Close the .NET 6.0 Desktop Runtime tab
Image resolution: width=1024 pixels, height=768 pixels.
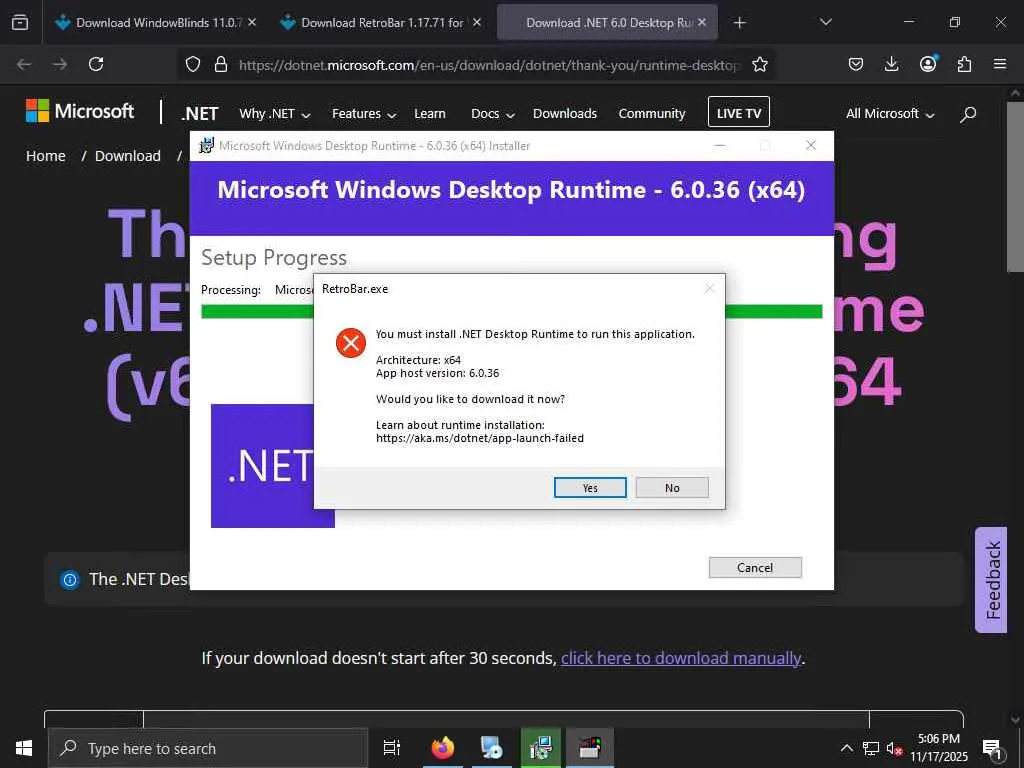tap(702, 22)
